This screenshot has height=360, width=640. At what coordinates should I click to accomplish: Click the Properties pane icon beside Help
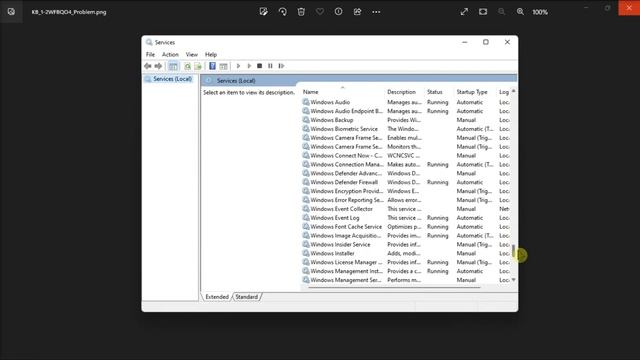(x=223, y=66)
